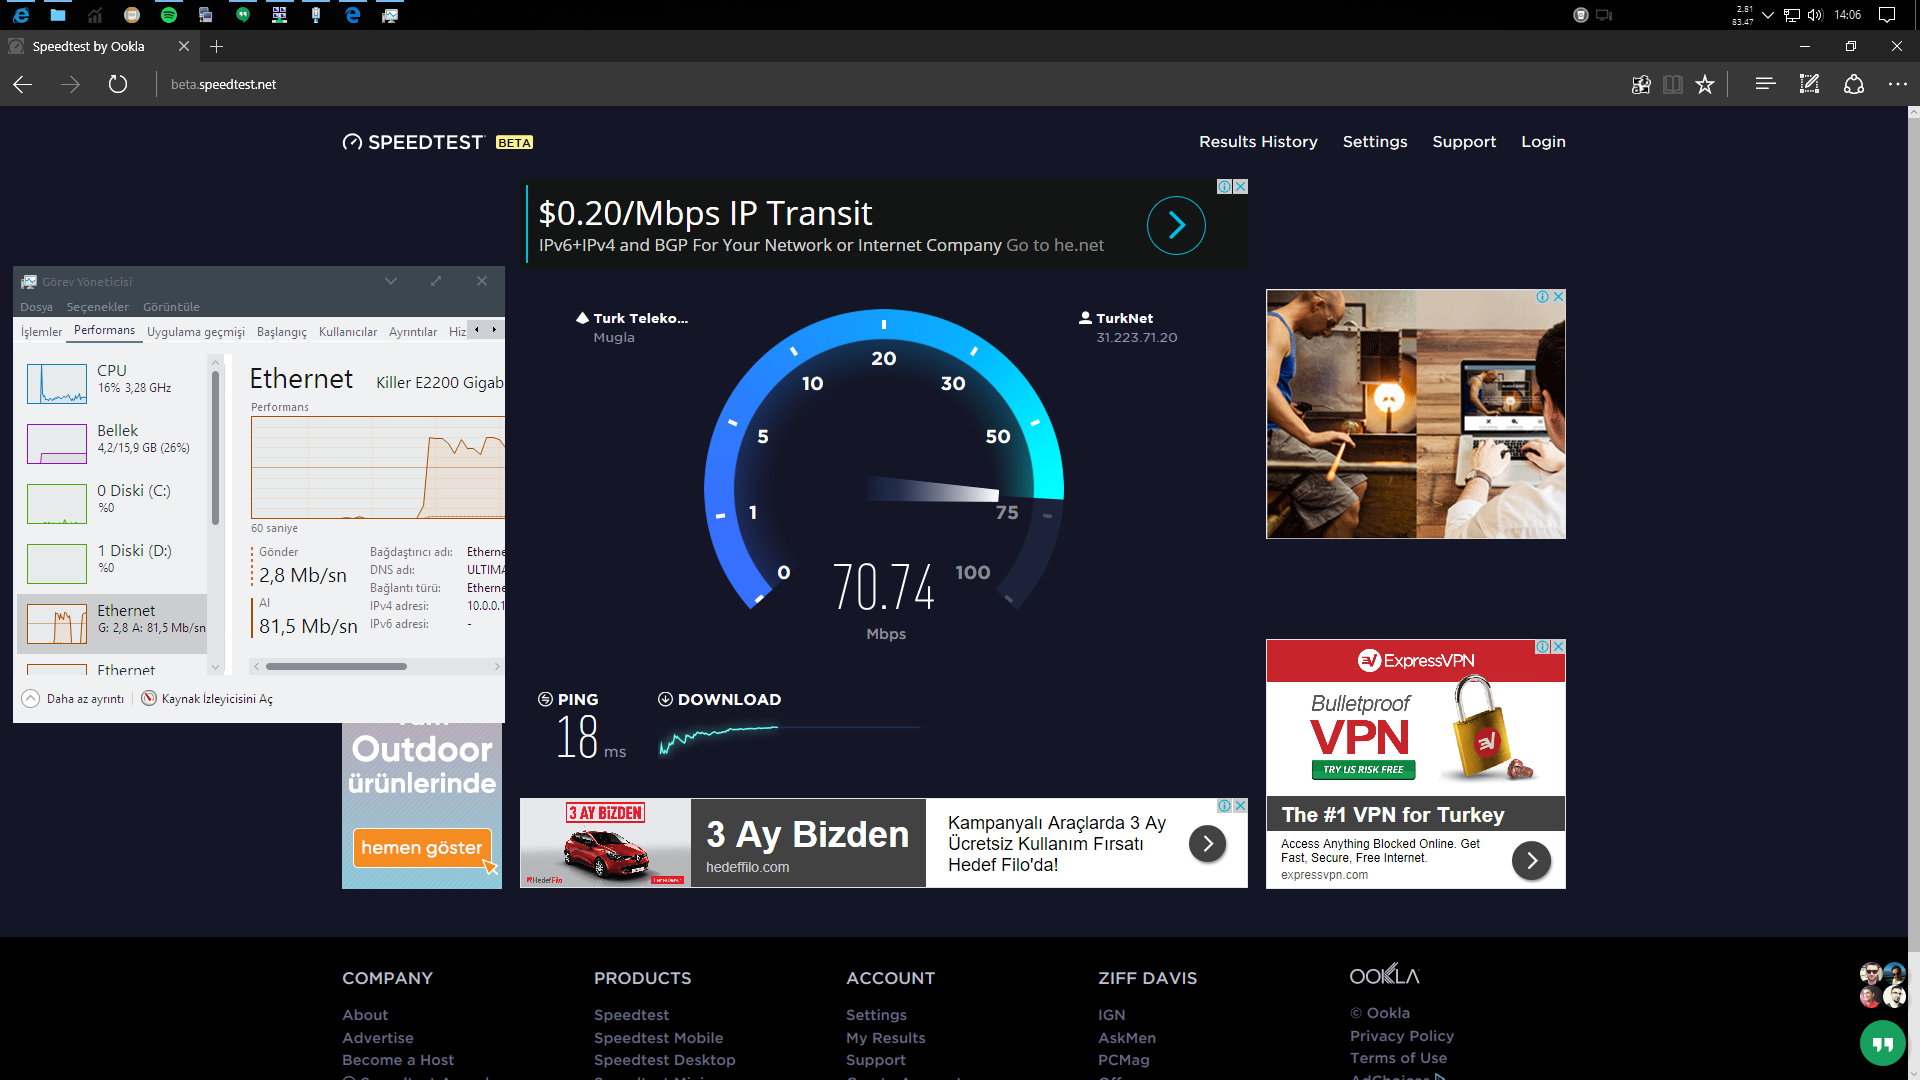Click the arrow on IP Transit ad
This screenshot has height=1080, width=1920.
click(x=1176, y=225)
